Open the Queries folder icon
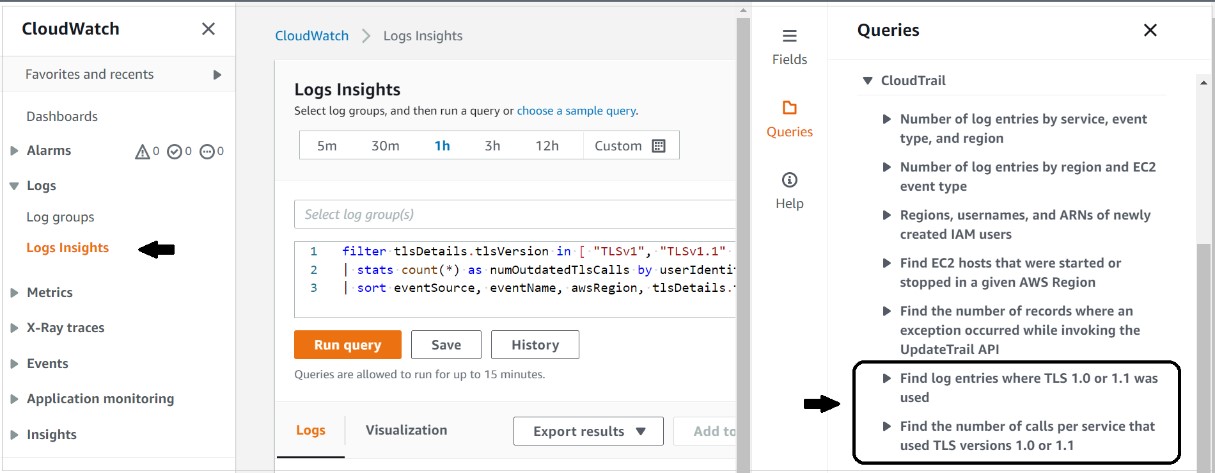Screen dimensions: 1215x473 pyautogui.click(x=789, y=109)
